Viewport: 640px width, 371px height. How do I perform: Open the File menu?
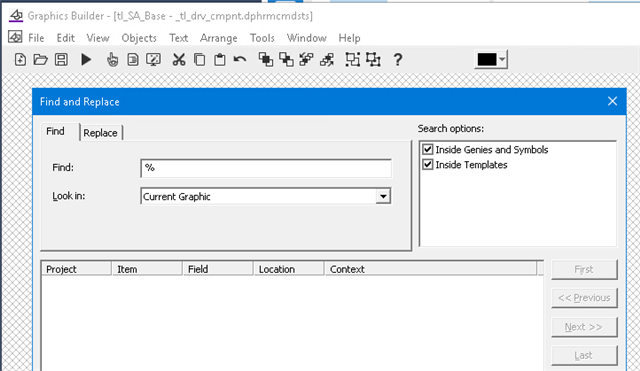[x=36, y=38]
